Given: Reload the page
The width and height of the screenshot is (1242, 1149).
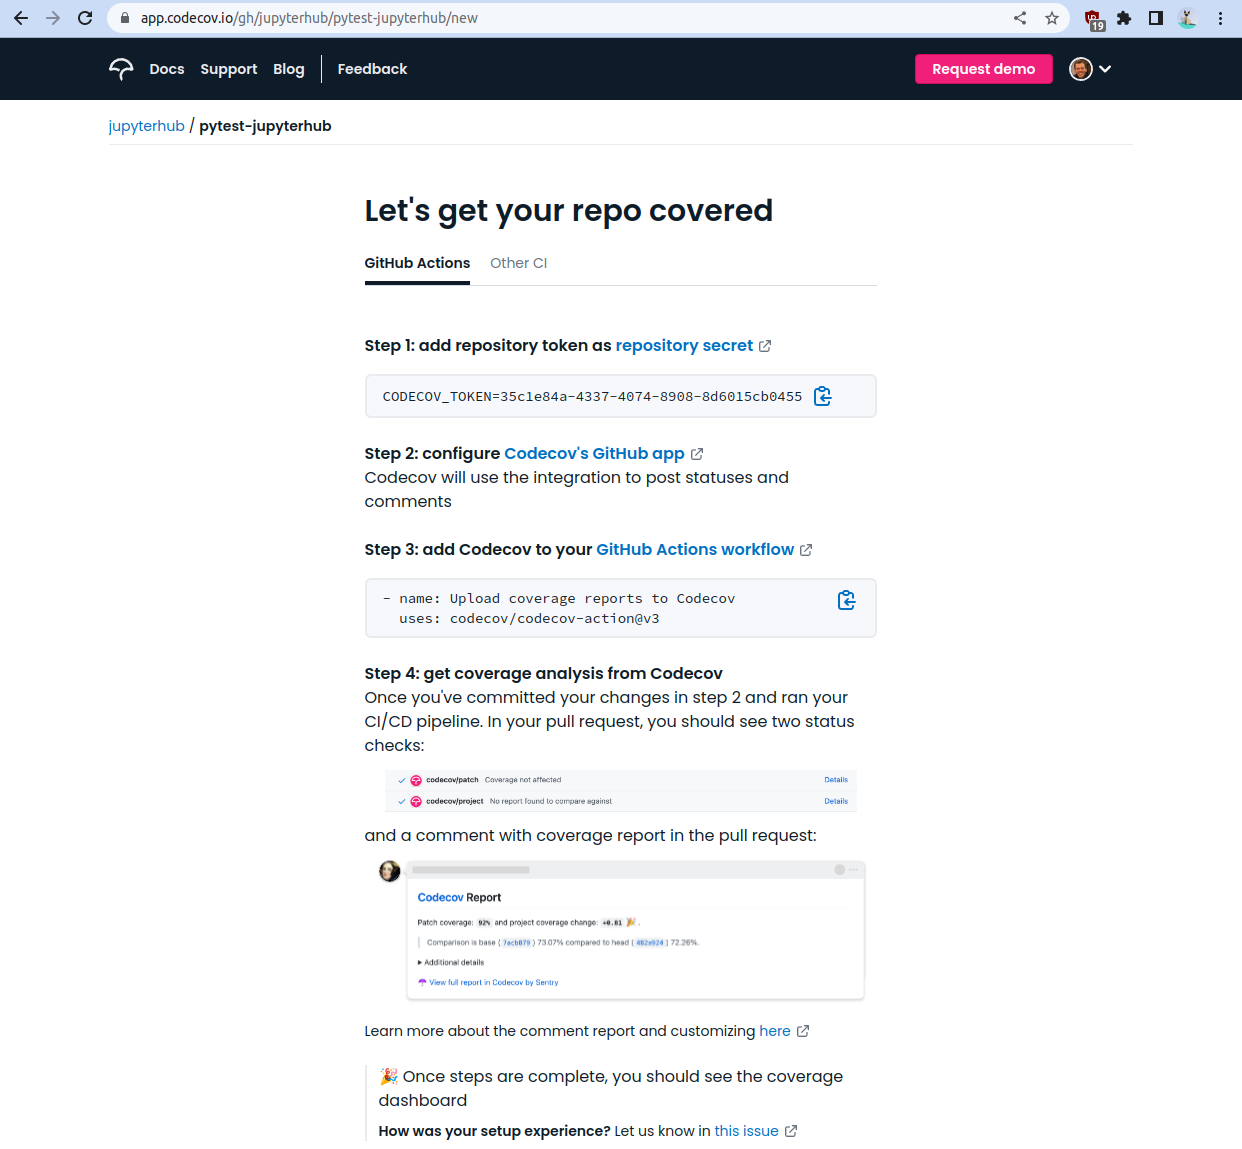Looking at the screenshot, I should click(84, 17).
